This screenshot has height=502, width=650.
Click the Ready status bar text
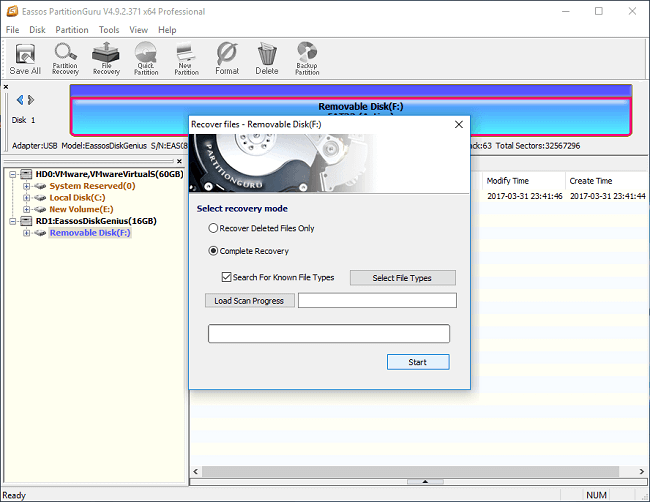click(x=14, y=495)
